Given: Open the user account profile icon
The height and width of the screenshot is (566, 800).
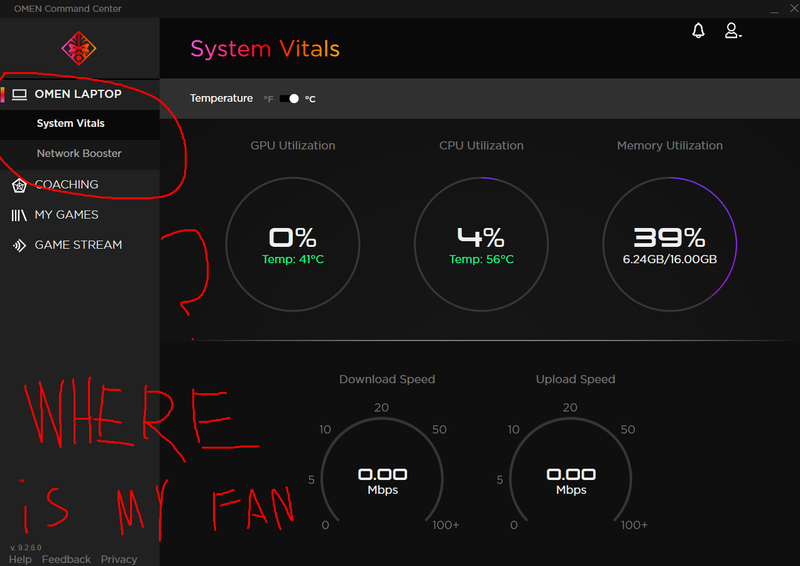Looking at the screenshot, I should coord(733,31).
